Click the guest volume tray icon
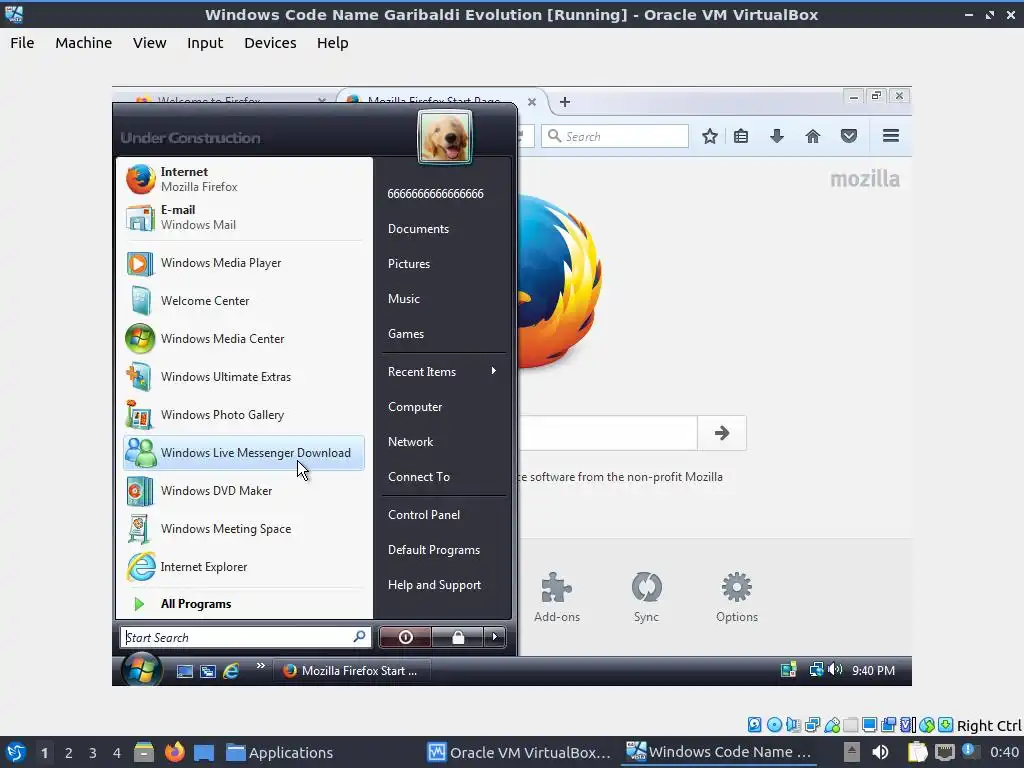Viewport: 1024px width, 768px height. click(x=835, y=670)
